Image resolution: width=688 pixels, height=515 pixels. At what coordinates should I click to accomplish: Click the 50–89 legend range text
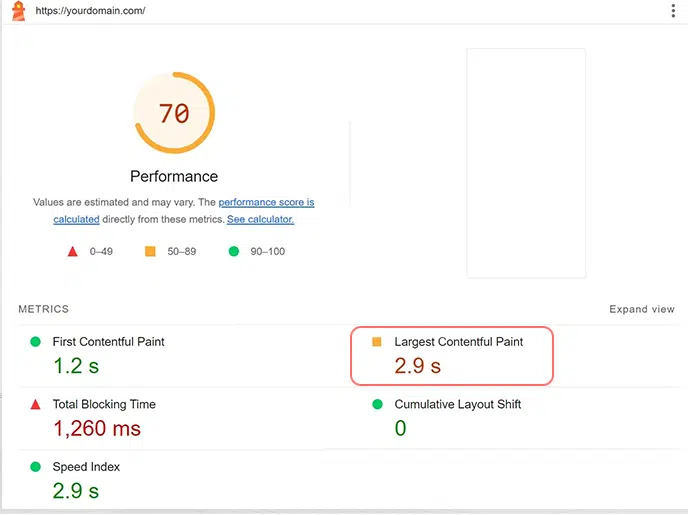pyautogui.click(x=182, y=251)
